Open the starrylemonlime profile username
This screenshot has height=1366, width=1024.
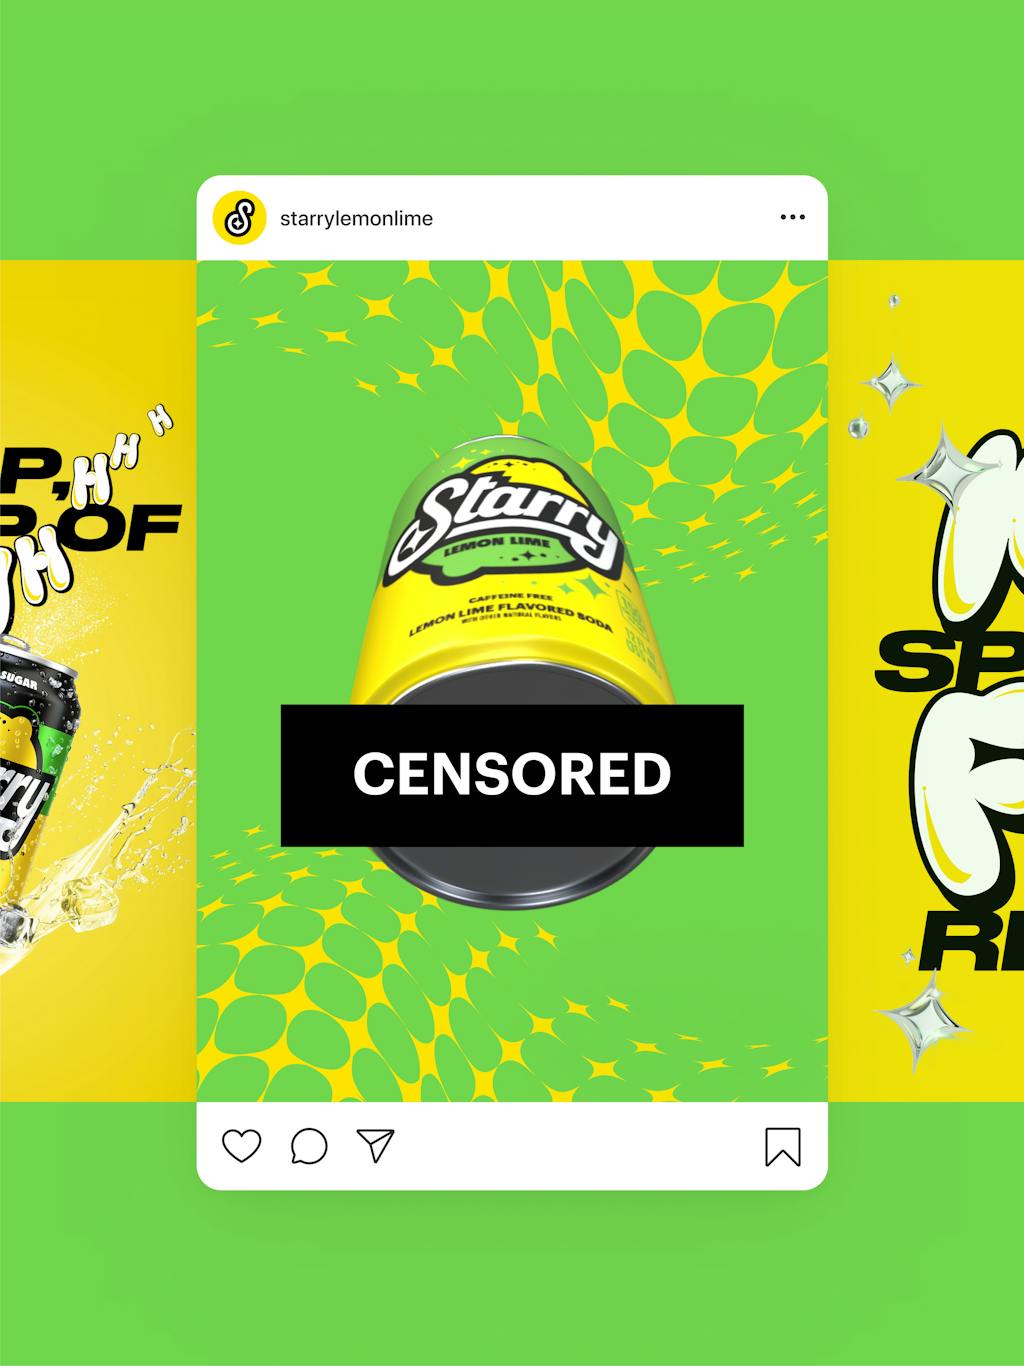coord(356,218)
